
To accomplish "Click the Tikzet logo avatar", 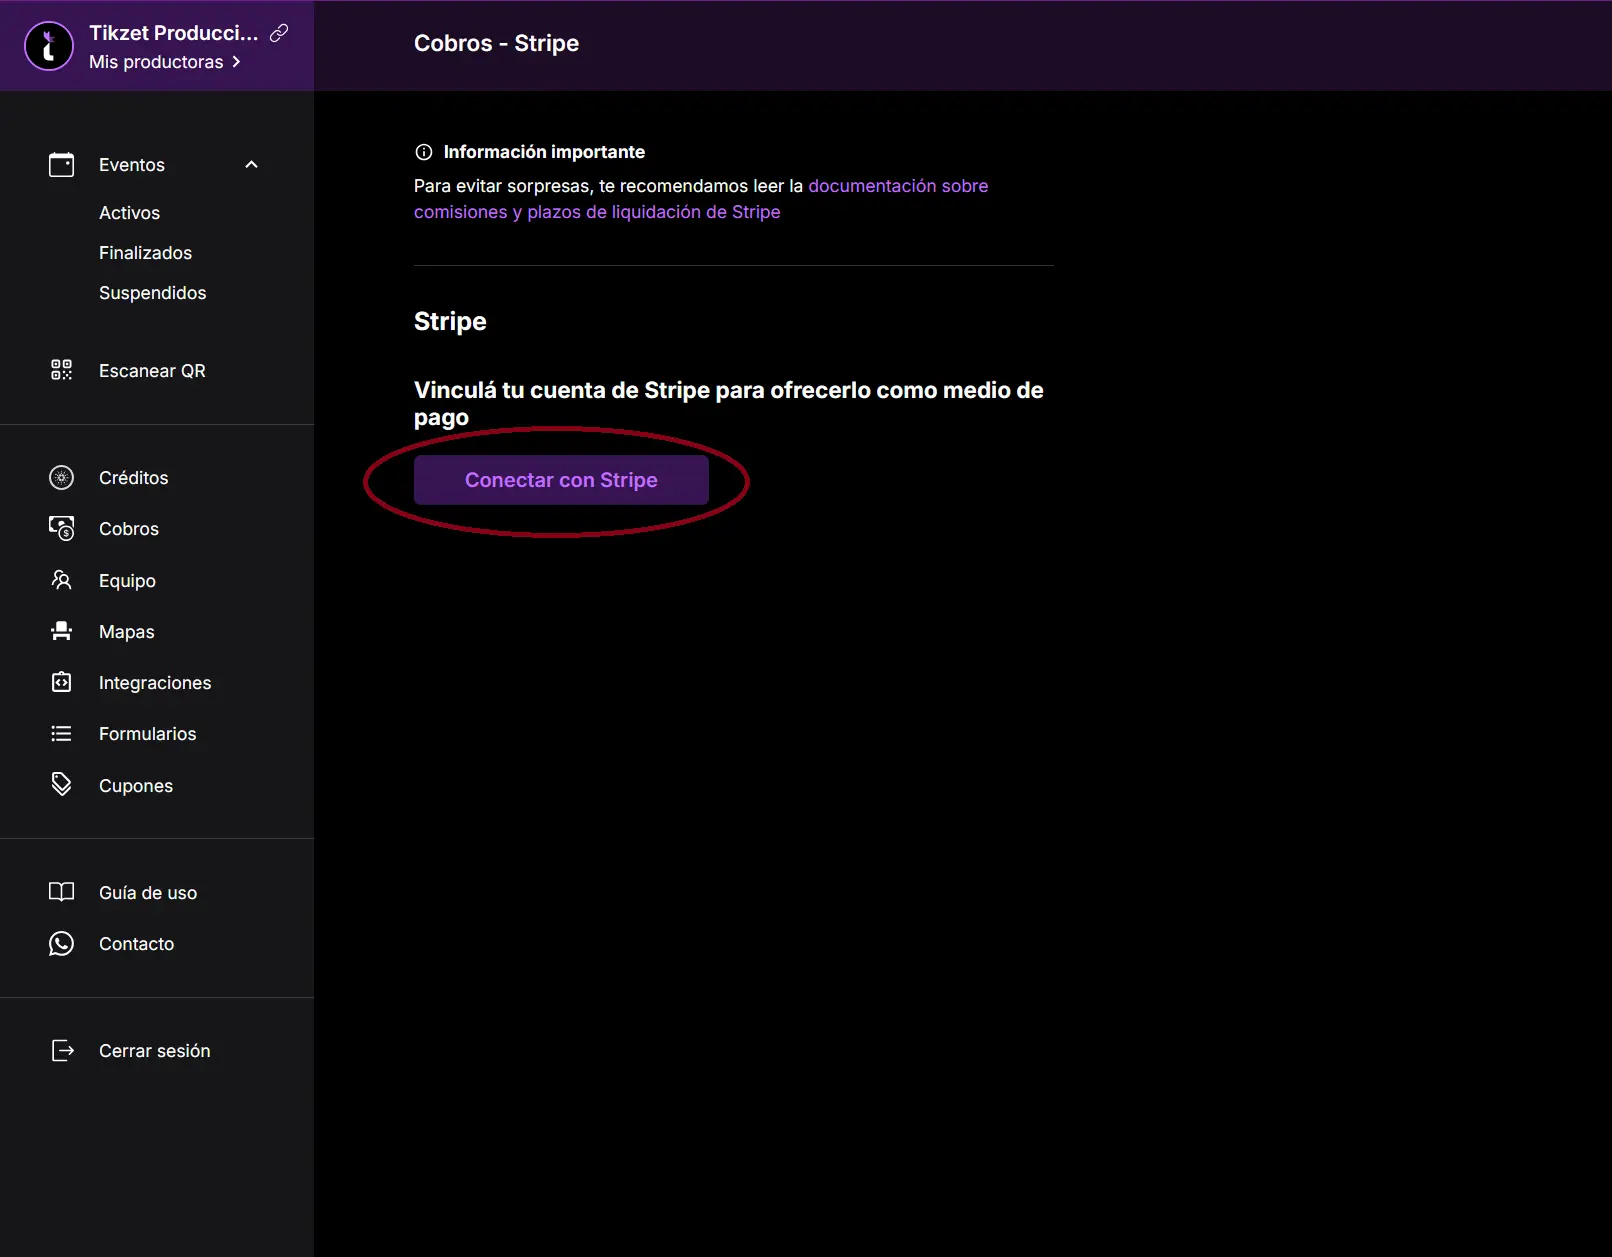I will pyautogui.click(x=49, y=46).
